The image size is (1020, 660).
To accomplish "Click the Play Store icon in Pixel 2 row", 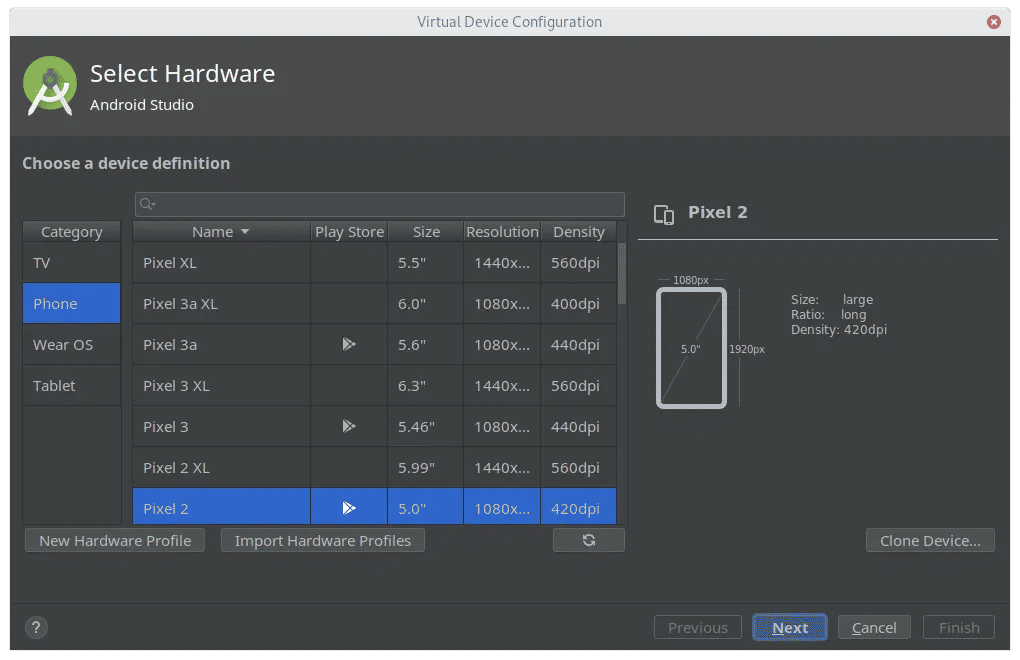I will [349, 508].
